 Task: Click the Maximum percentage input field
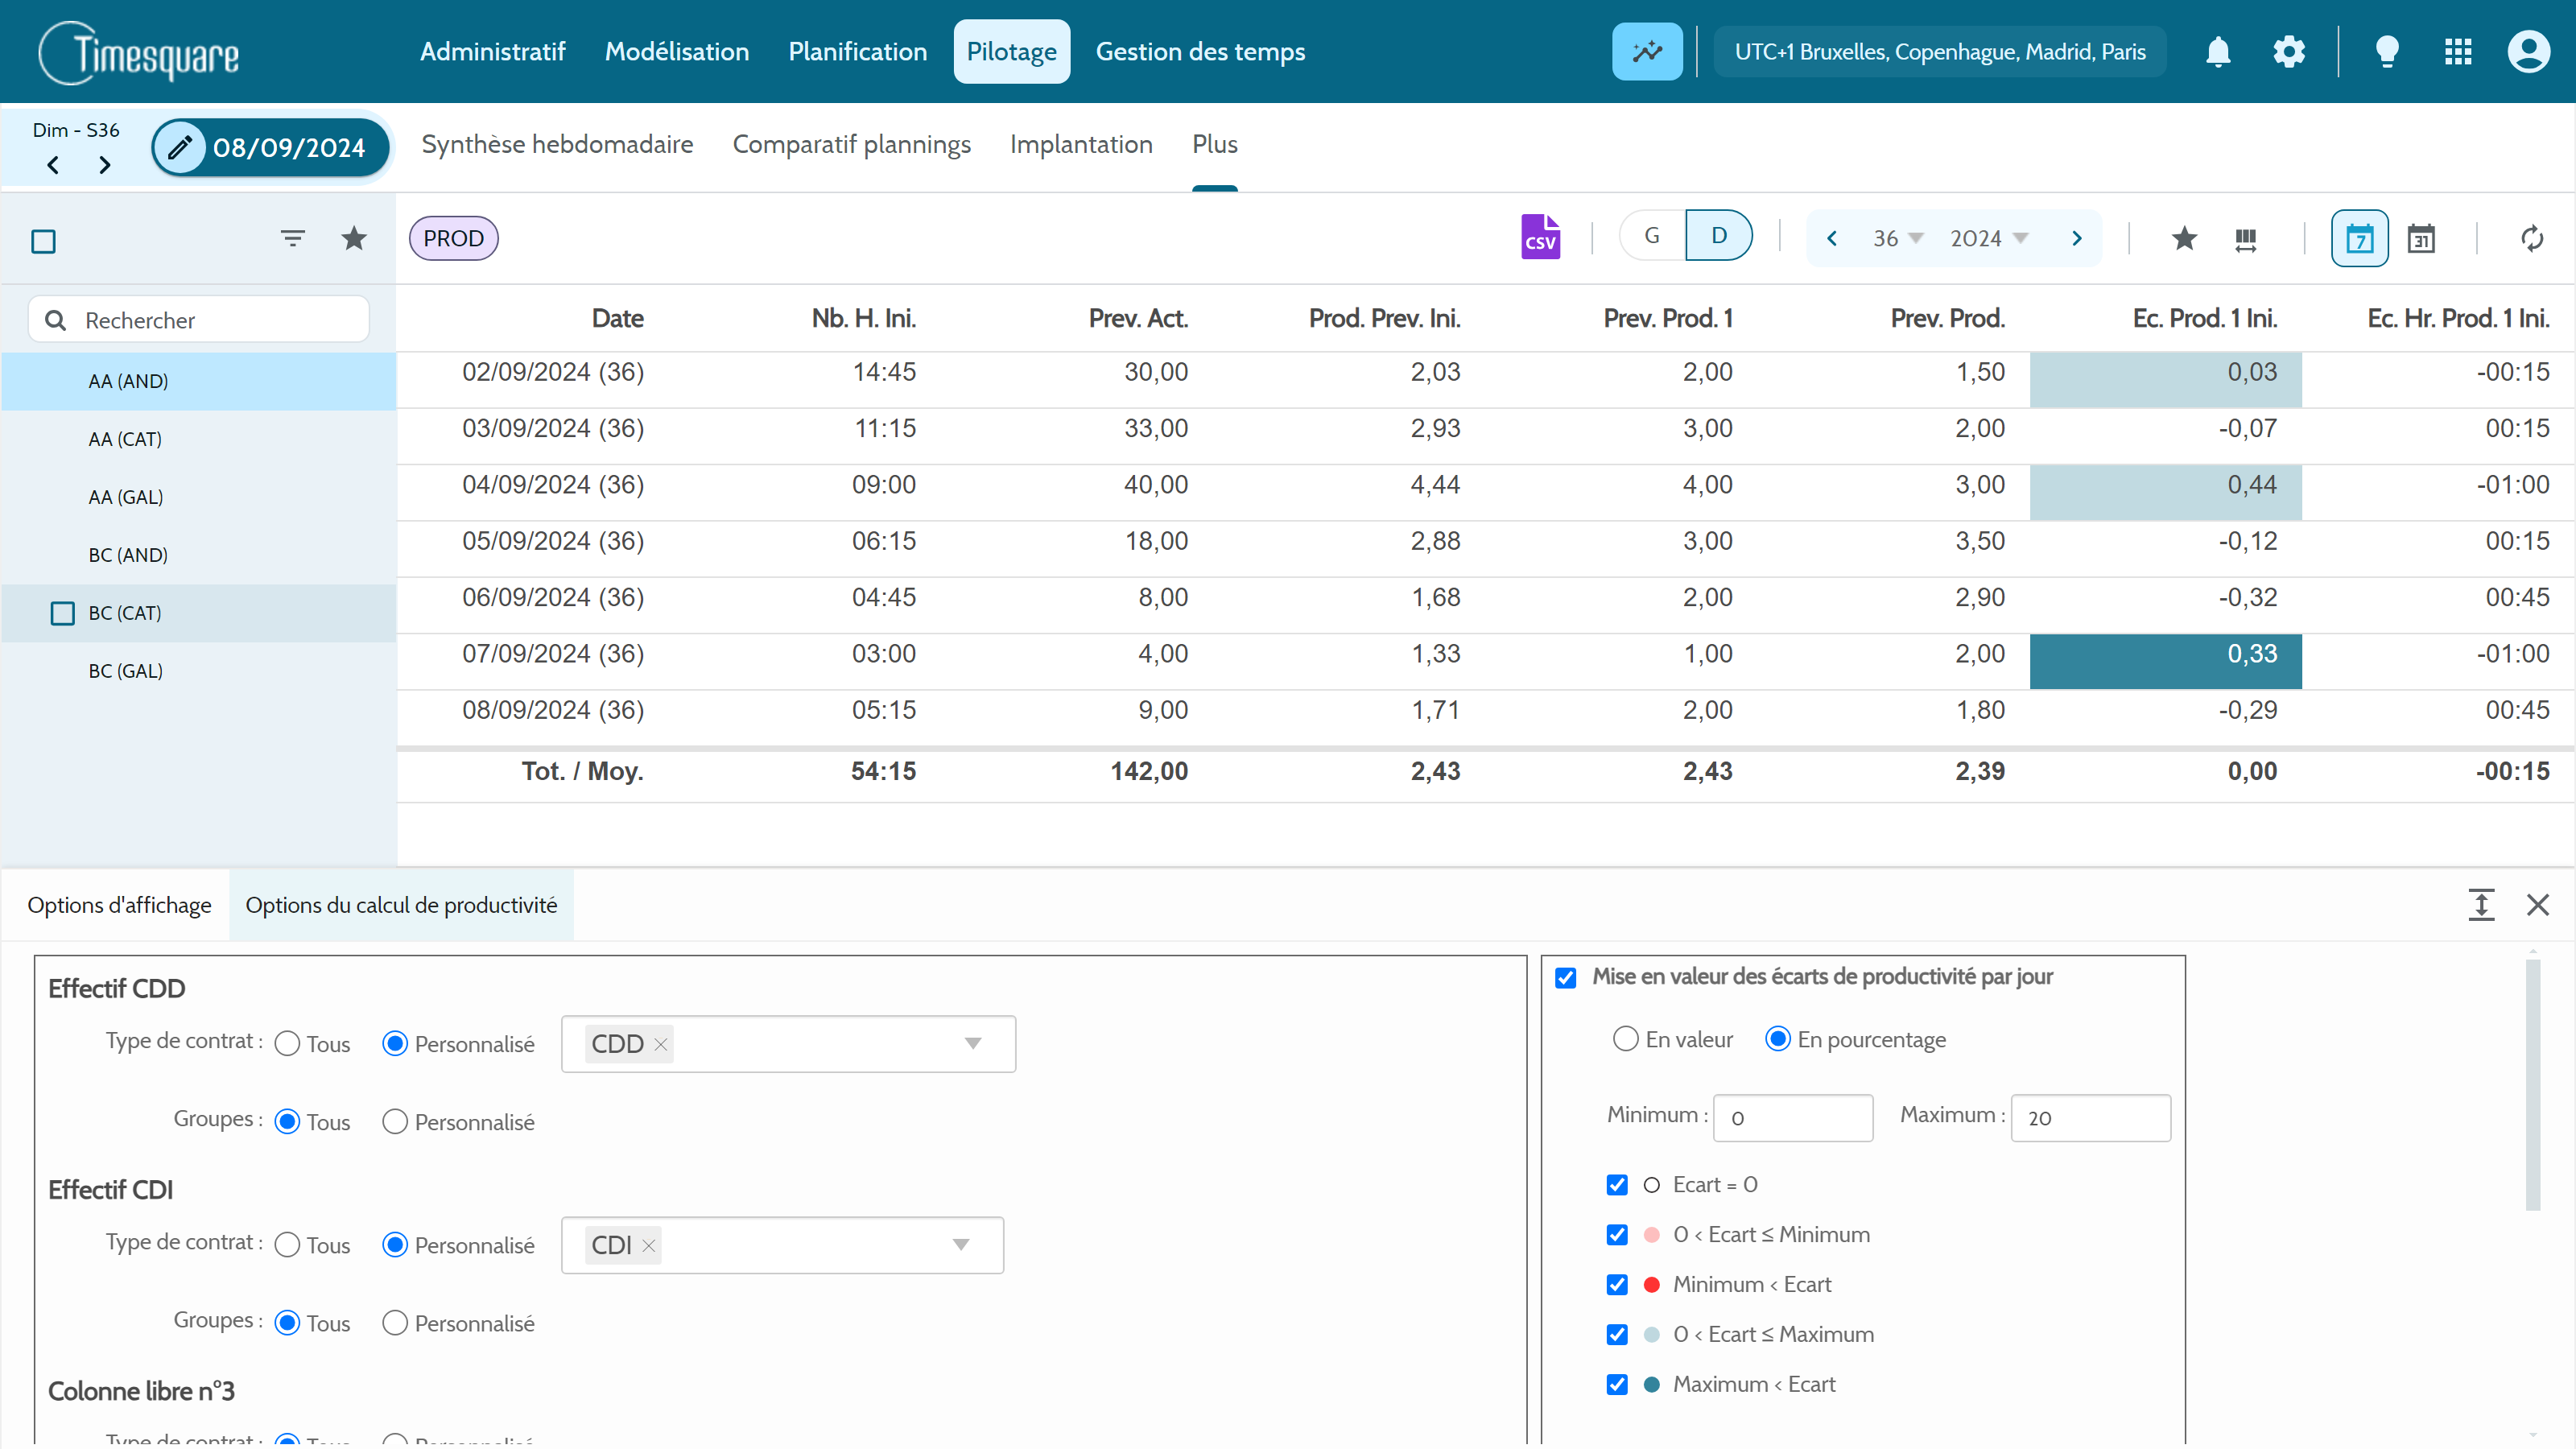coord(2090,1118)
